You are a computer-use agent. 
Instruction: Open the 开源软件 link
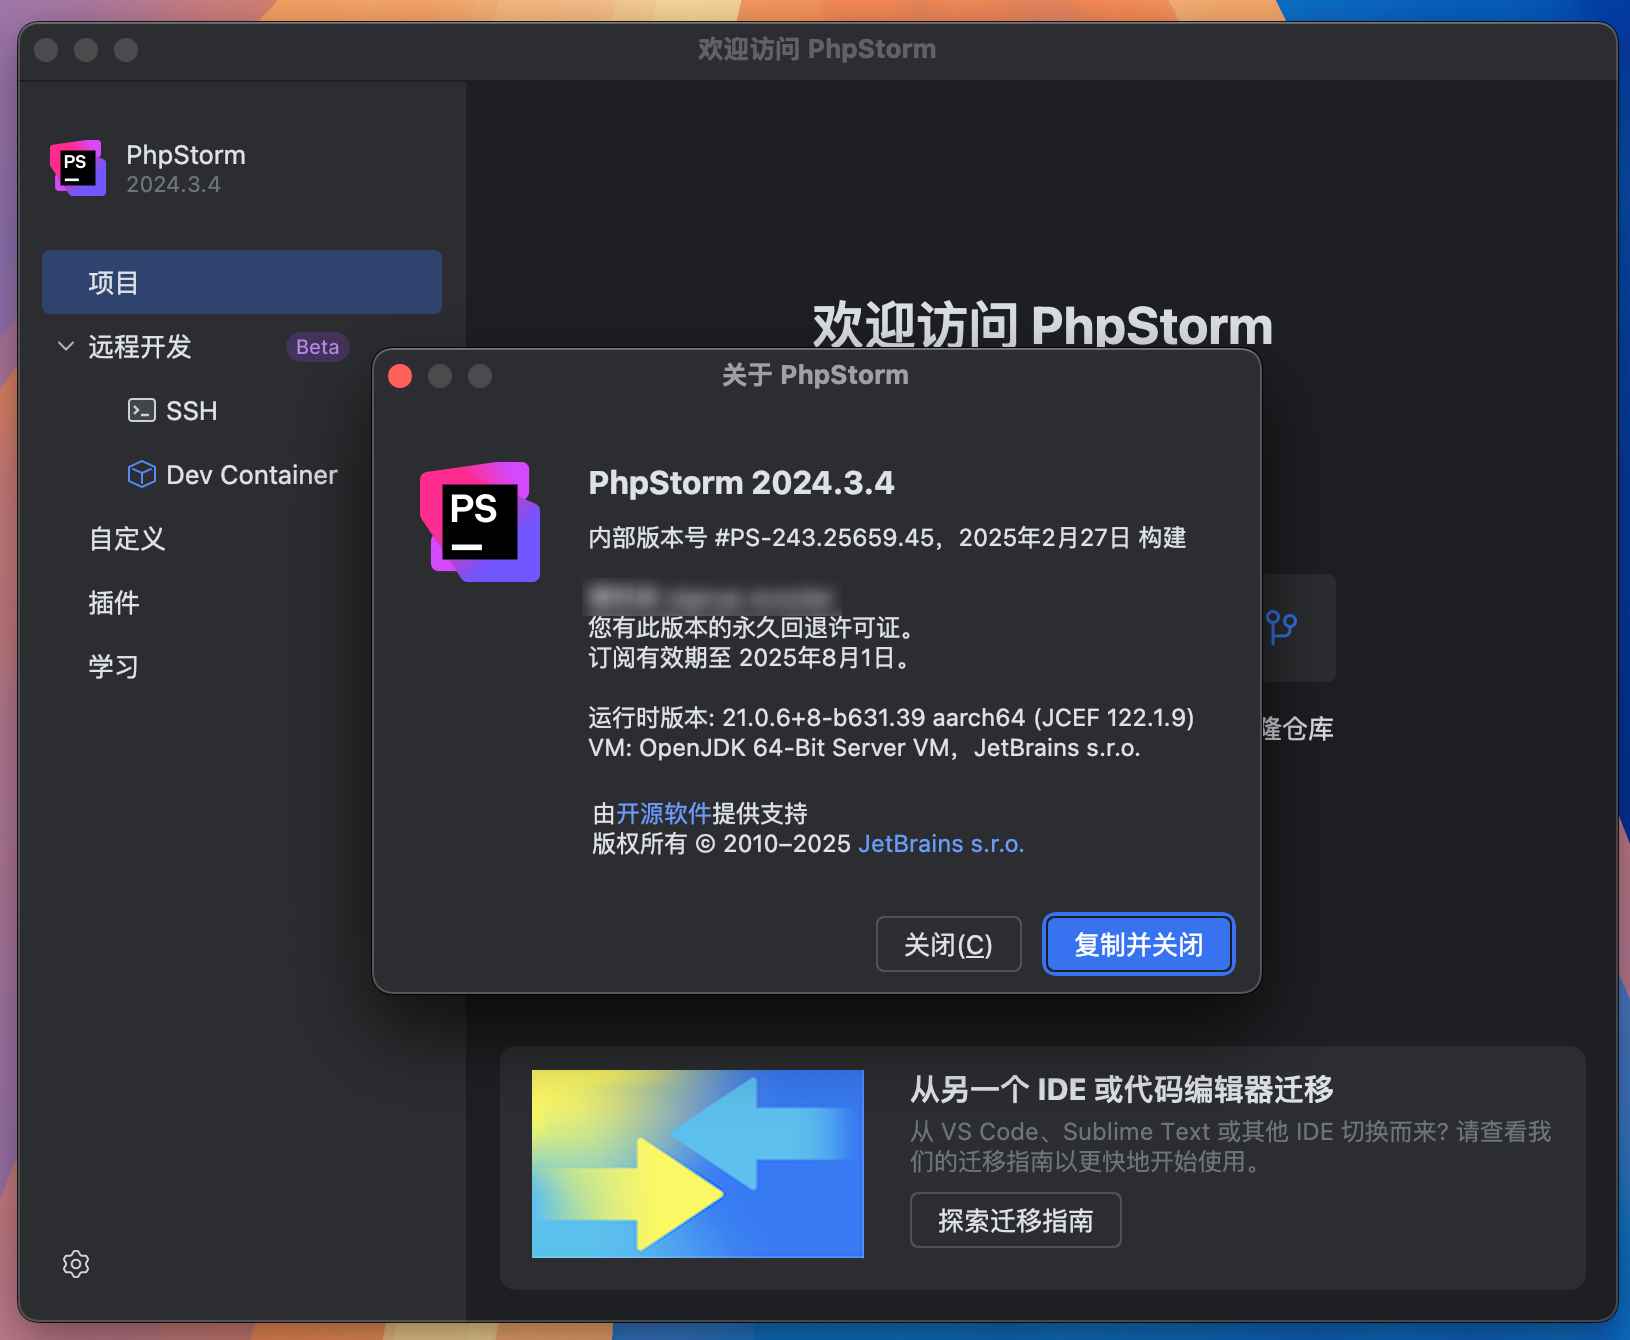point(664,813)
